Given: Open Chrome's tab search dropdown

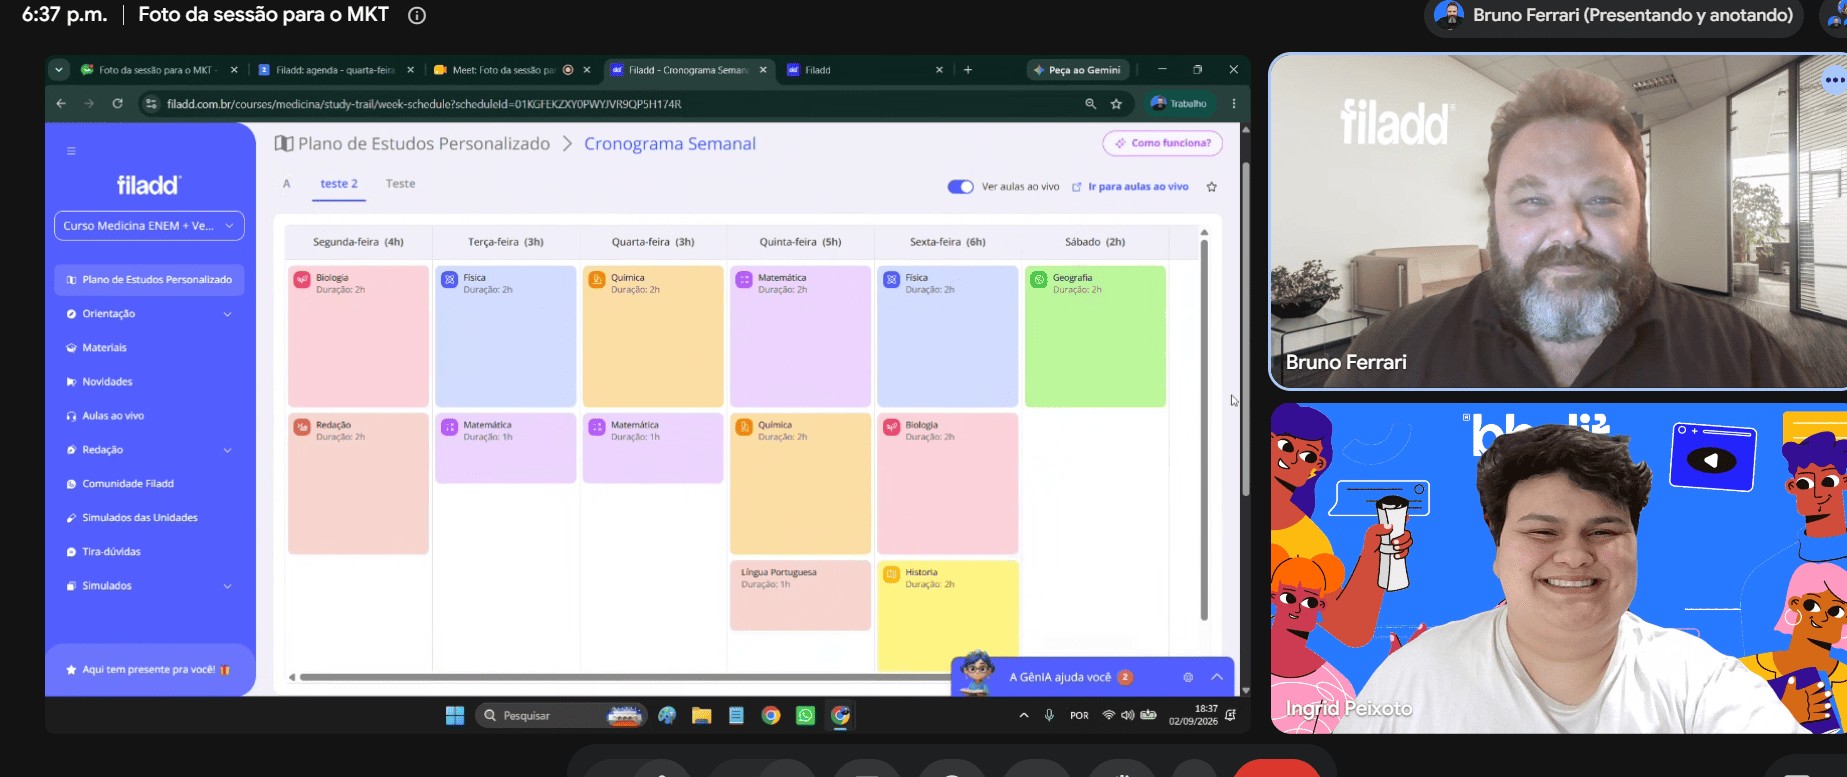Looking at the screenshot, I should pyautogui.click(x=59, y=70).
